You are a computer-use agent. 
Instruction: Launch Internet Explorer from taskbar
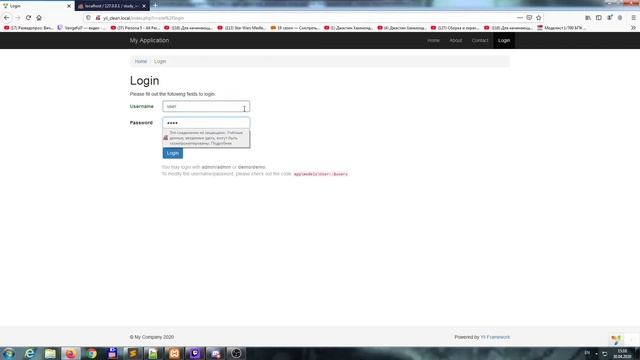point(30,353)
